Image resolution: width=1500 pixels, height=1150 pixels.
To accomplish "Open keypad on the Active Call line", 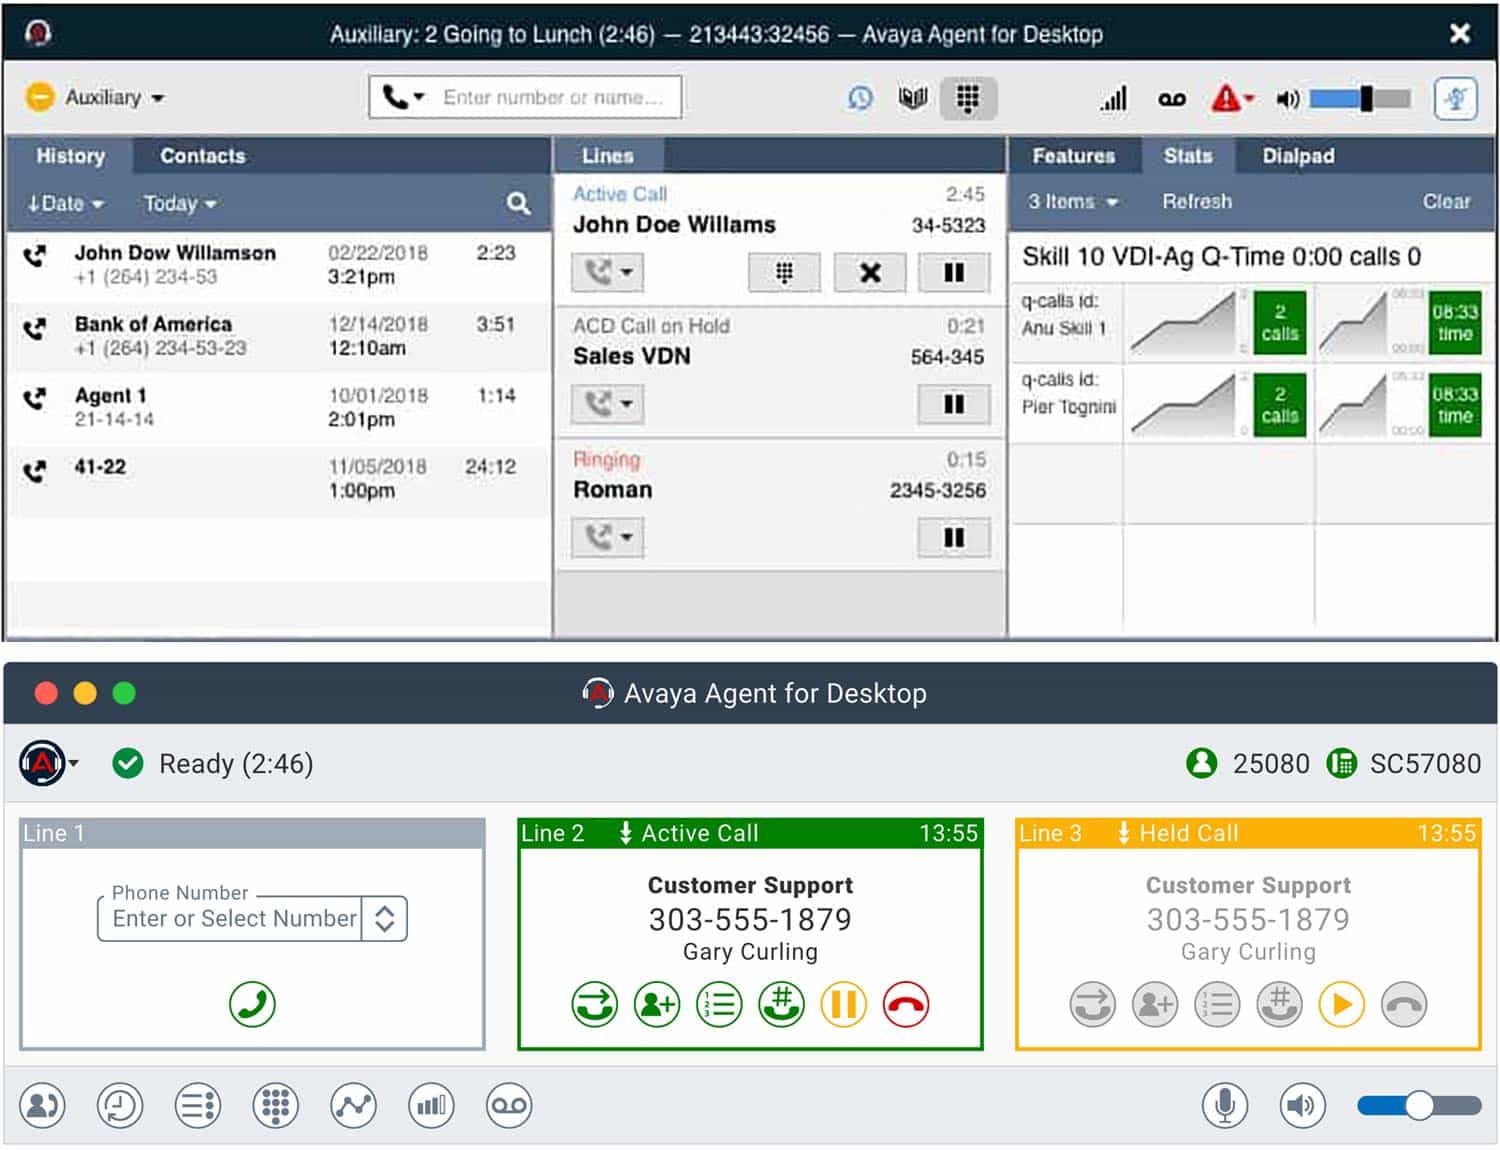I will (x=784, y=272).
